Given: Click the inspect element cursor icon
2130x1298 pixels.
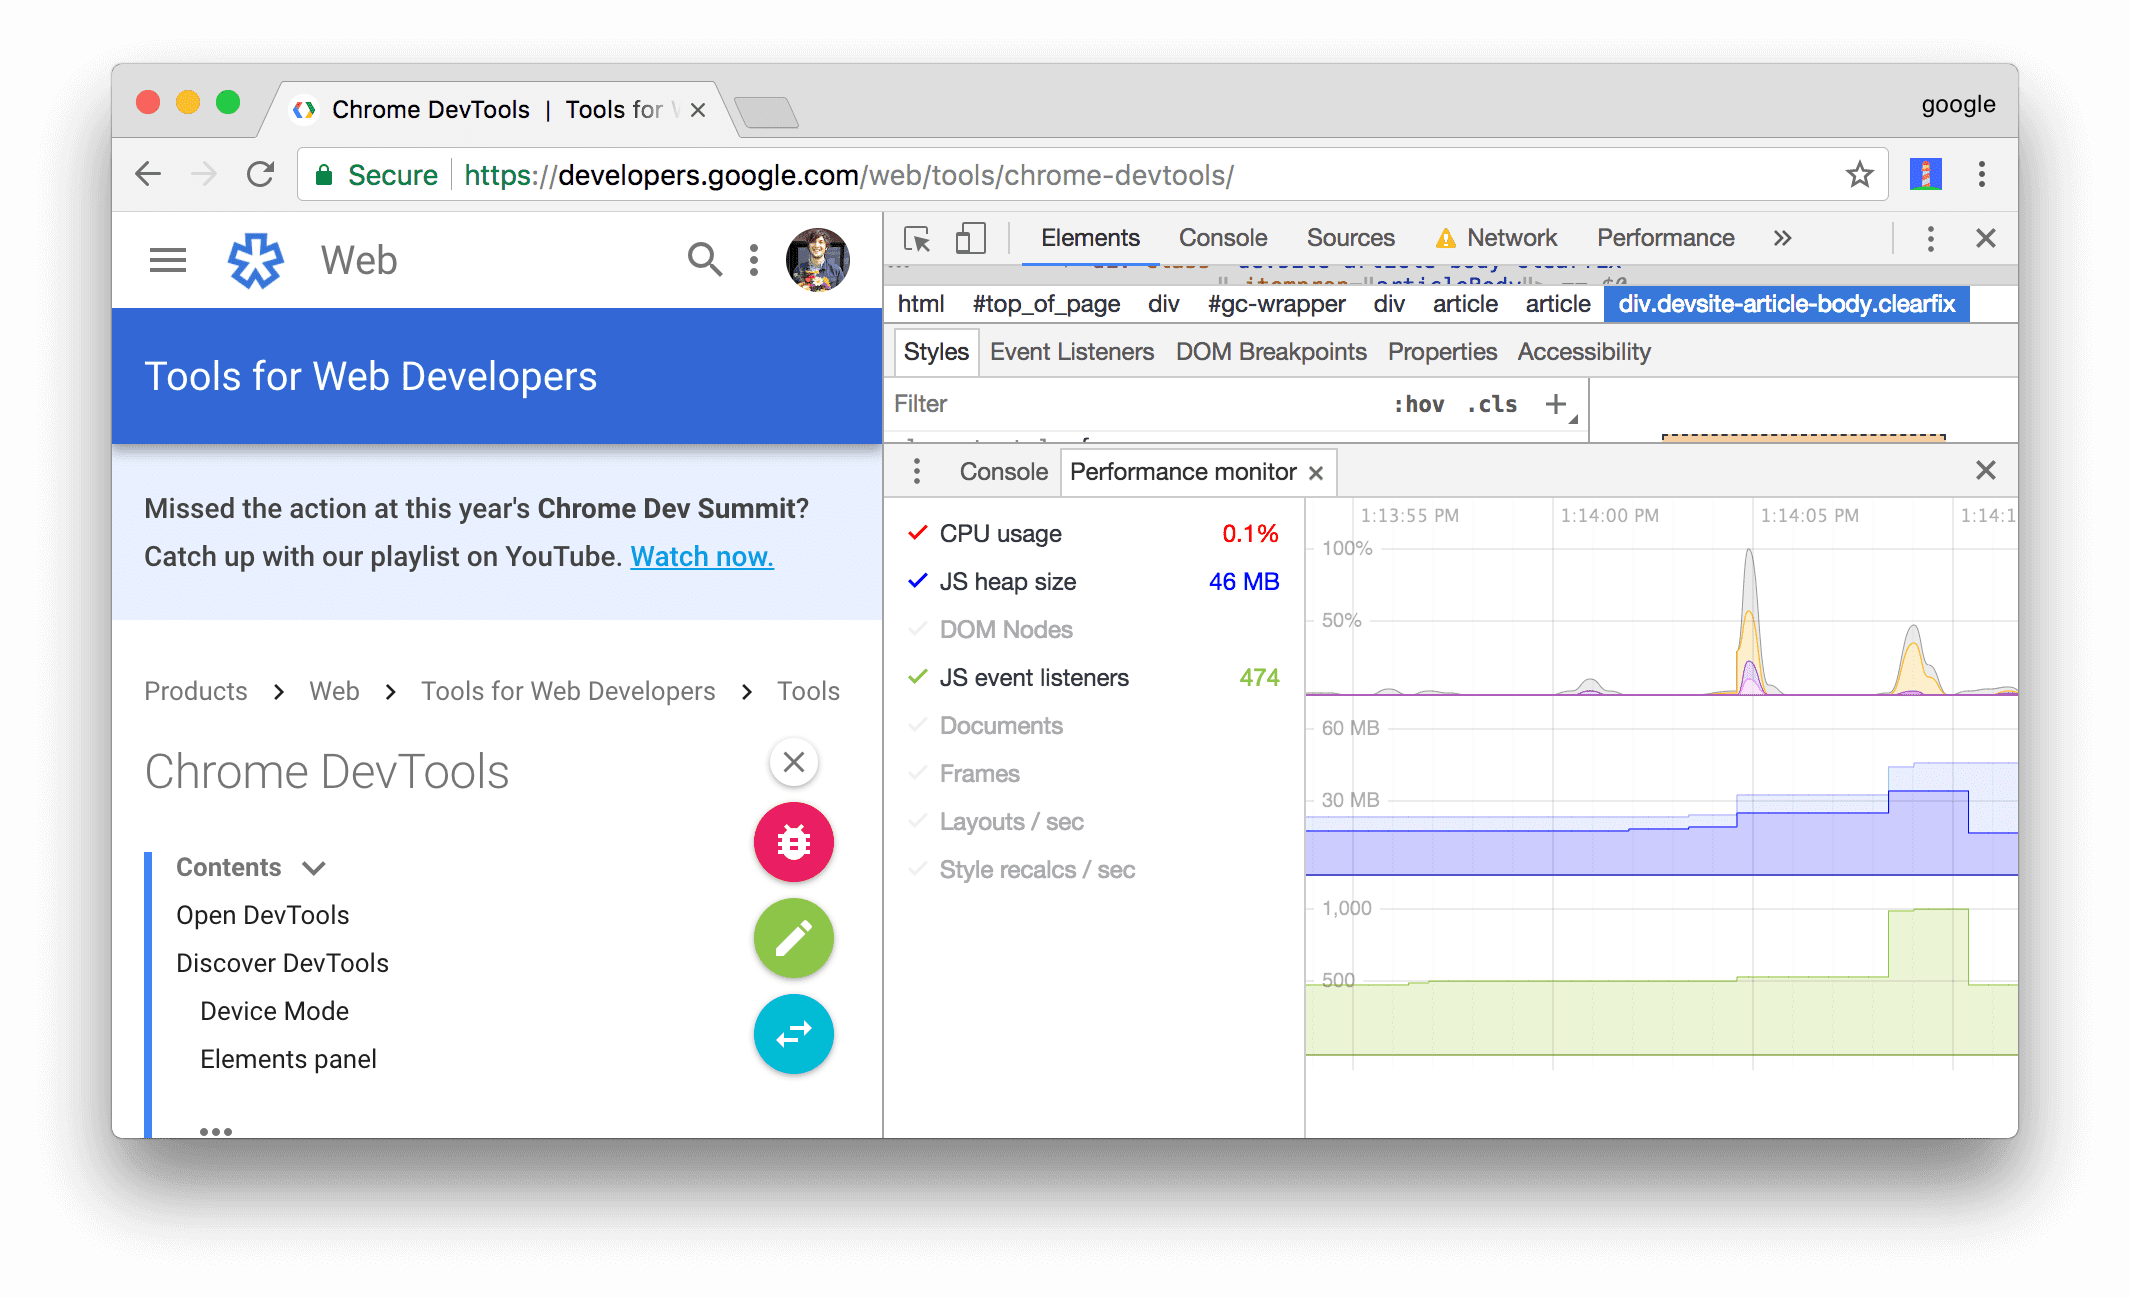Looking at the screenshot, I should 916,239.
